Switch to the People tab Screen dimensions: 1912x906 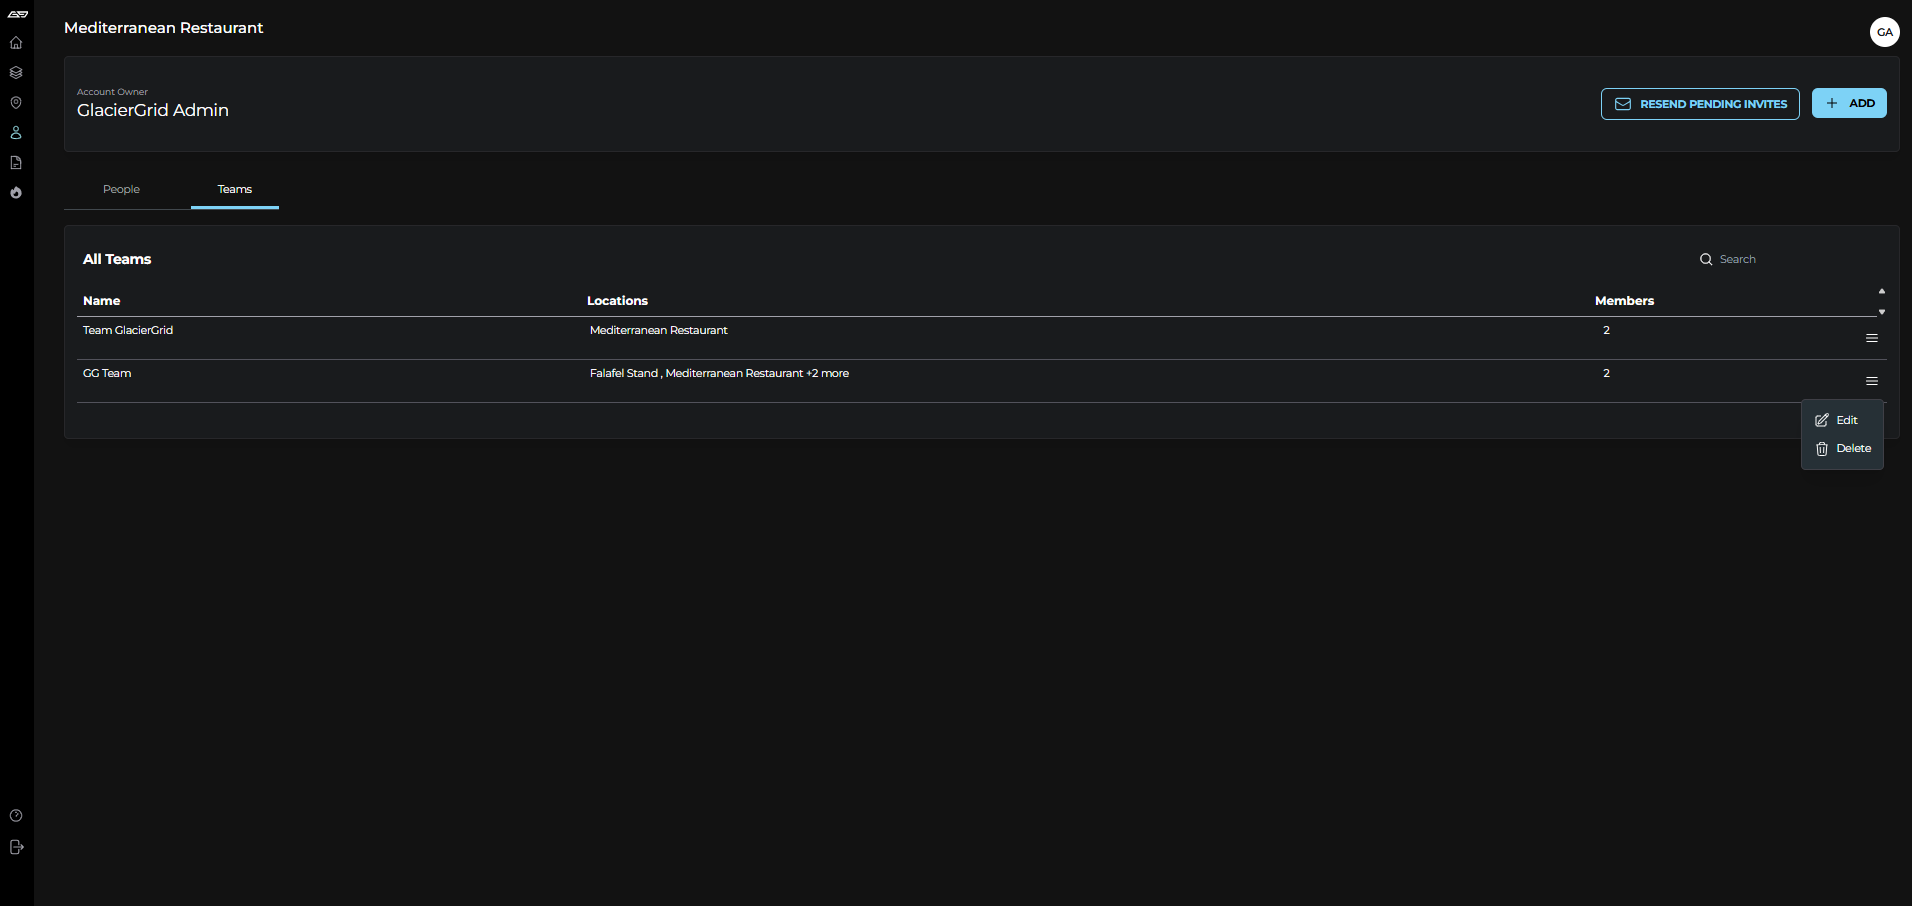click(120, 189)
